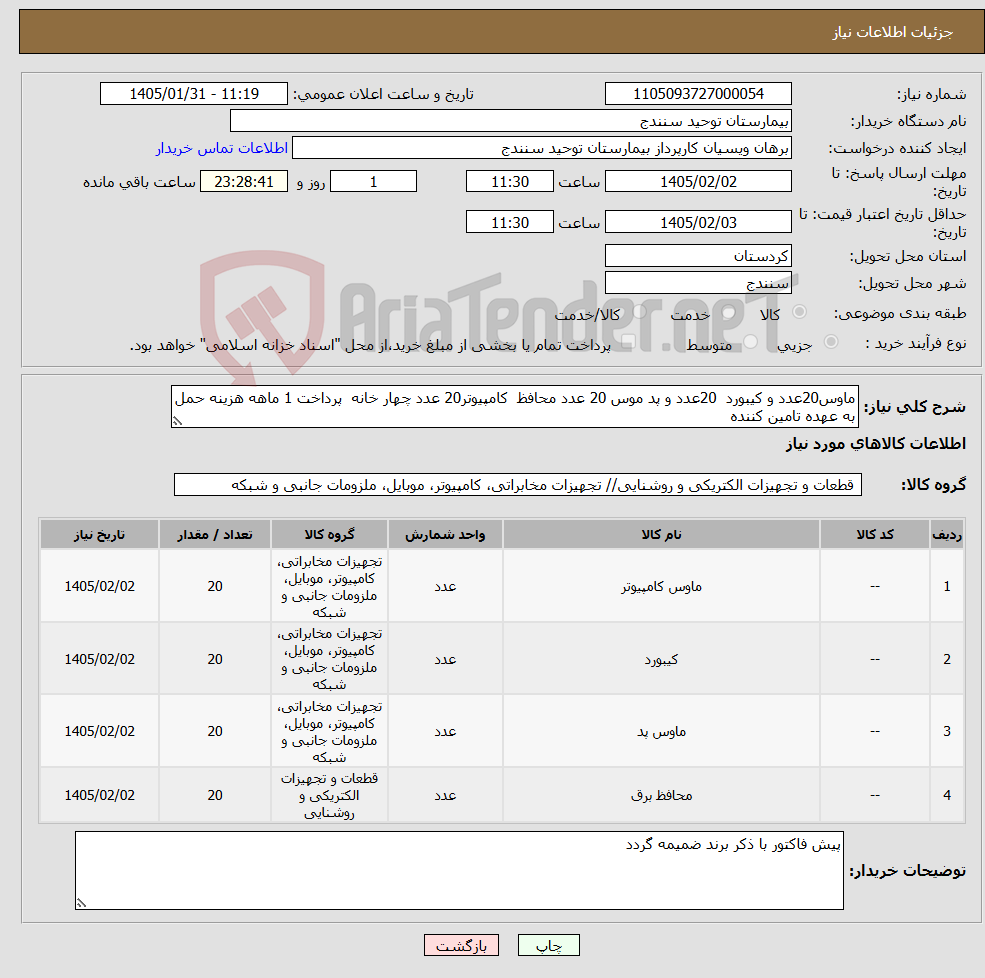Click the ردیف column header
Screen dimensions: 985x978
947,535
